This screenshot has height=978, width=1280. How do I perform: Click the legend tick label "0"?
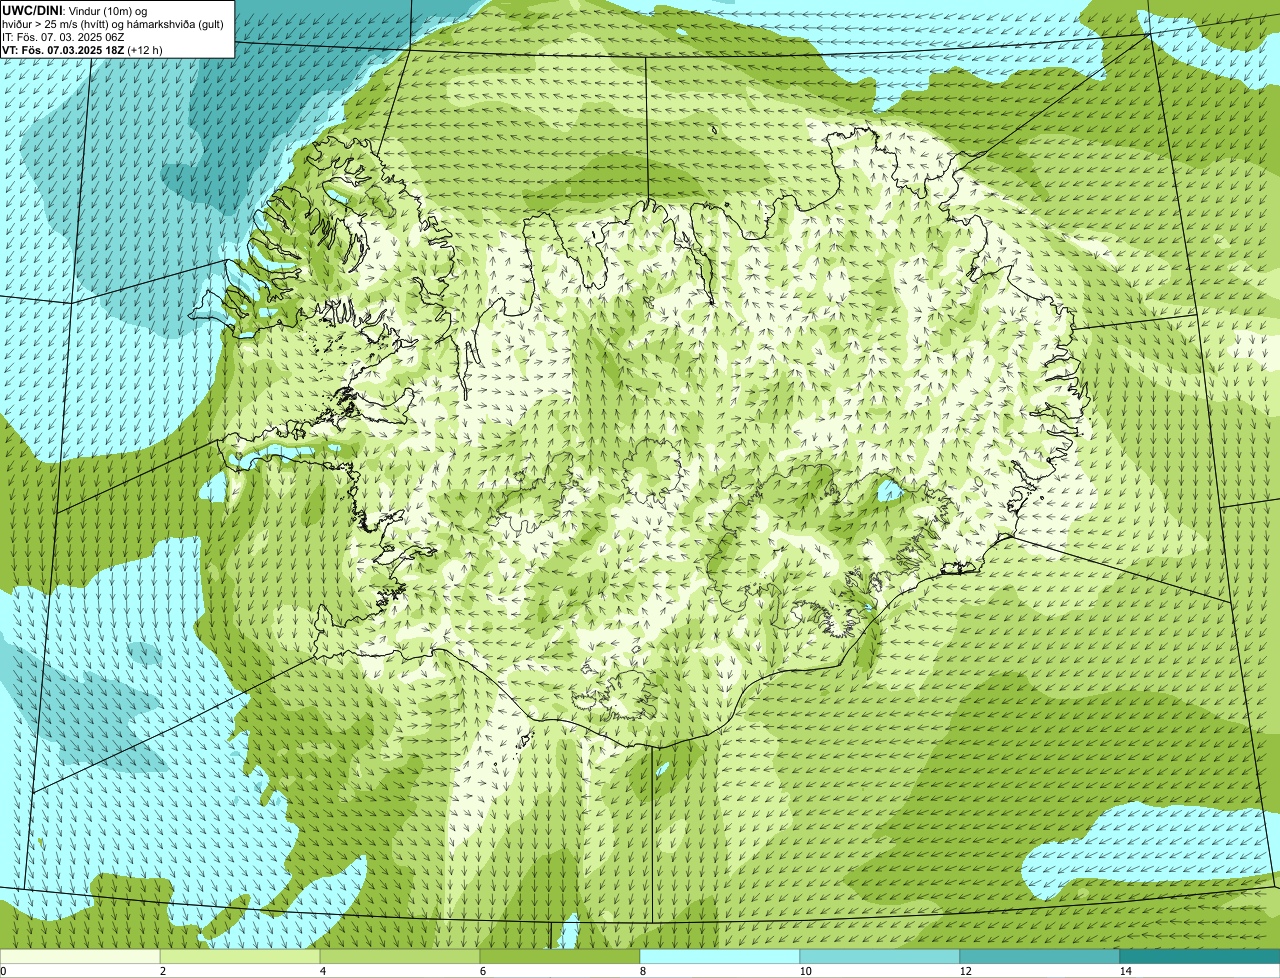[x=3, y=971]
